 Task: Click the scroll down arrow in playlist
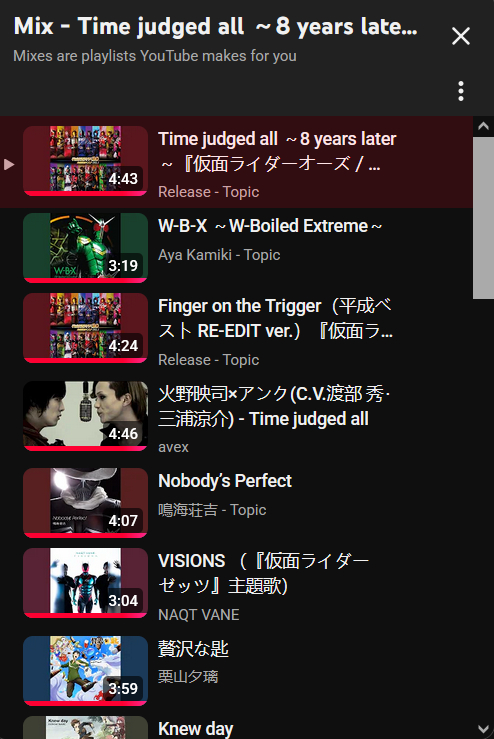[483, 729]
